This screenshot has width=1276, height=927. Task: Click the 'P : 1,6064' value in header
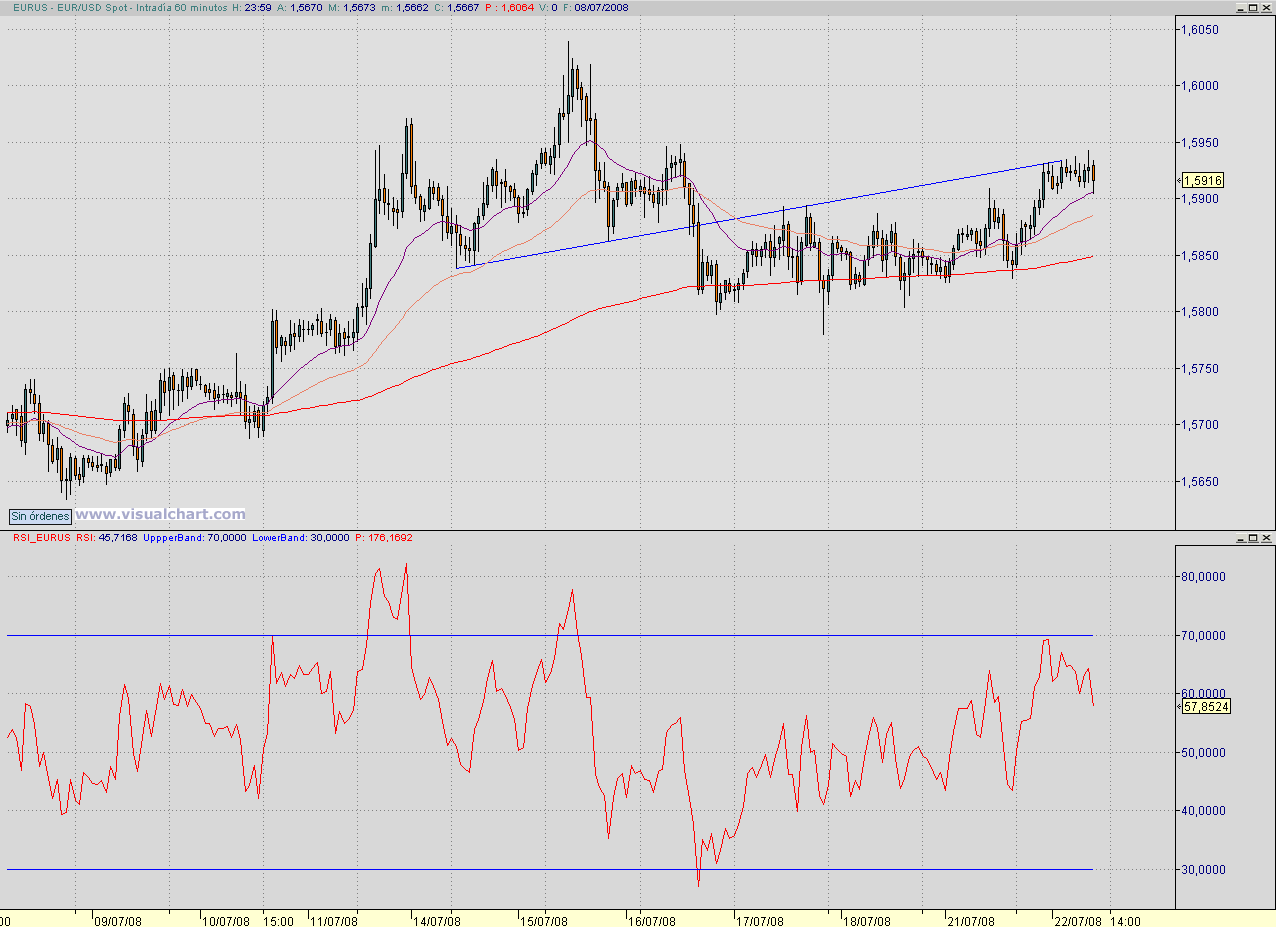click(511, 6)
